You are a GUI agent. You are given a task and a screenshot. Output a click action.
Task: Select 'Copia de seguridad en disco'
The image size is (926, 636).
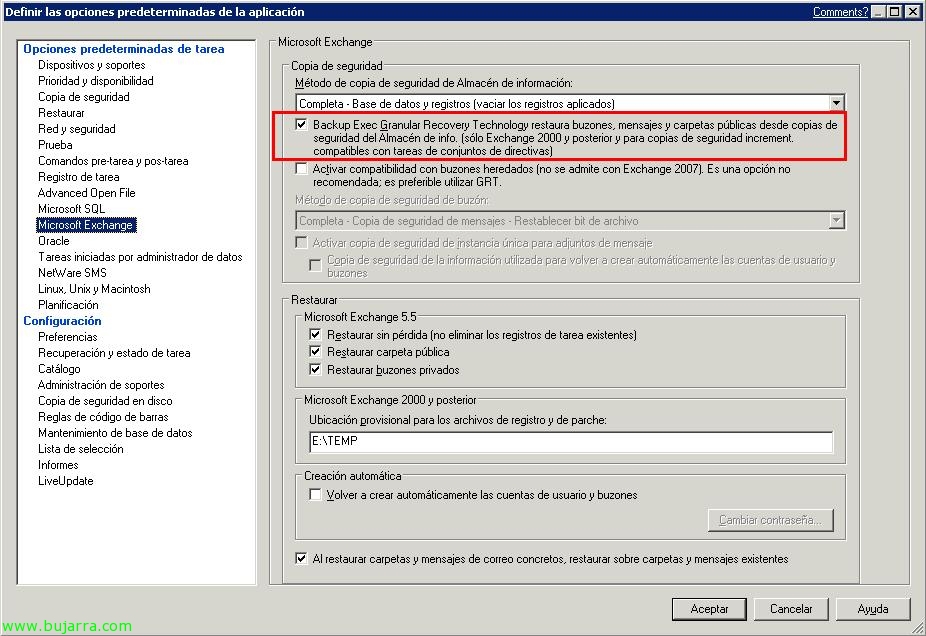pyautogui.click(x=106, y=400)
